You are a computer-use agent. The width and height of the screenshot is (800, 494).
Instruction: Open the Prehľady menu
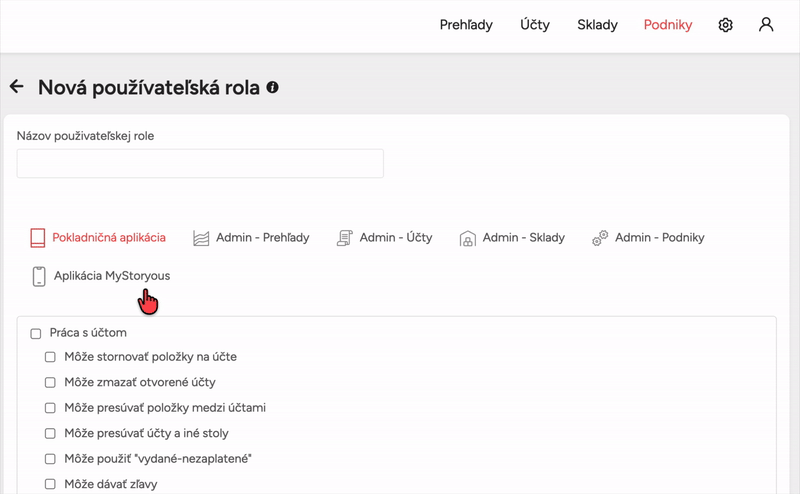(x=466, y=25)
